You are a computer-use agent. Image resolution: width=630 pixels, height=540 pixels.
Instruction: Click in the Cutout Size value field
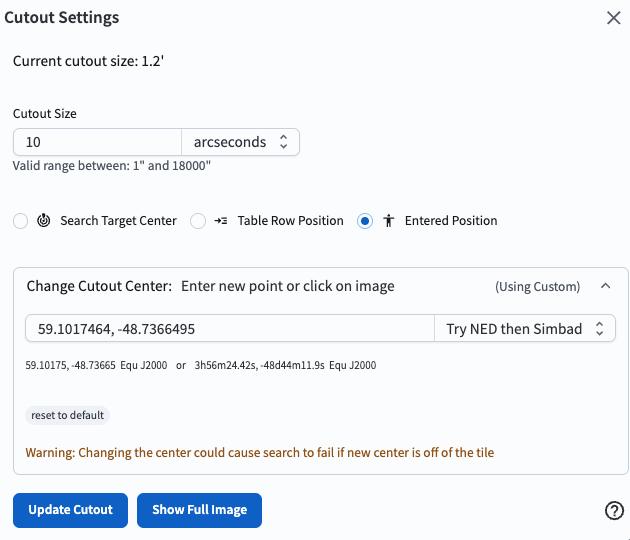point(96,142)
